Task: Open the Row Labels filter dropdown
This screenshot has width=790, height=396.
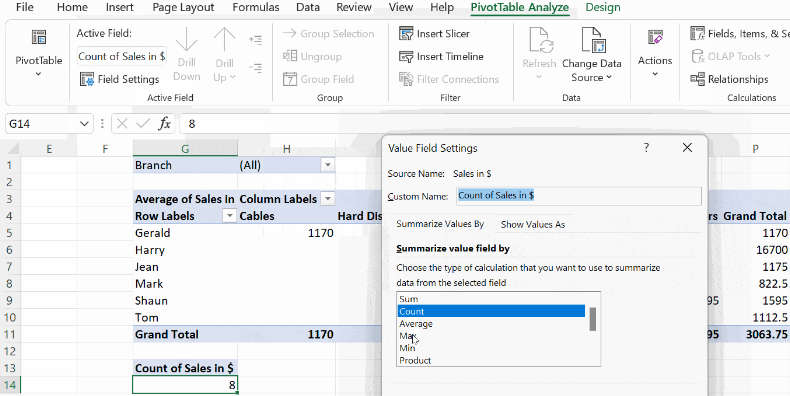Action: point(230,216)
